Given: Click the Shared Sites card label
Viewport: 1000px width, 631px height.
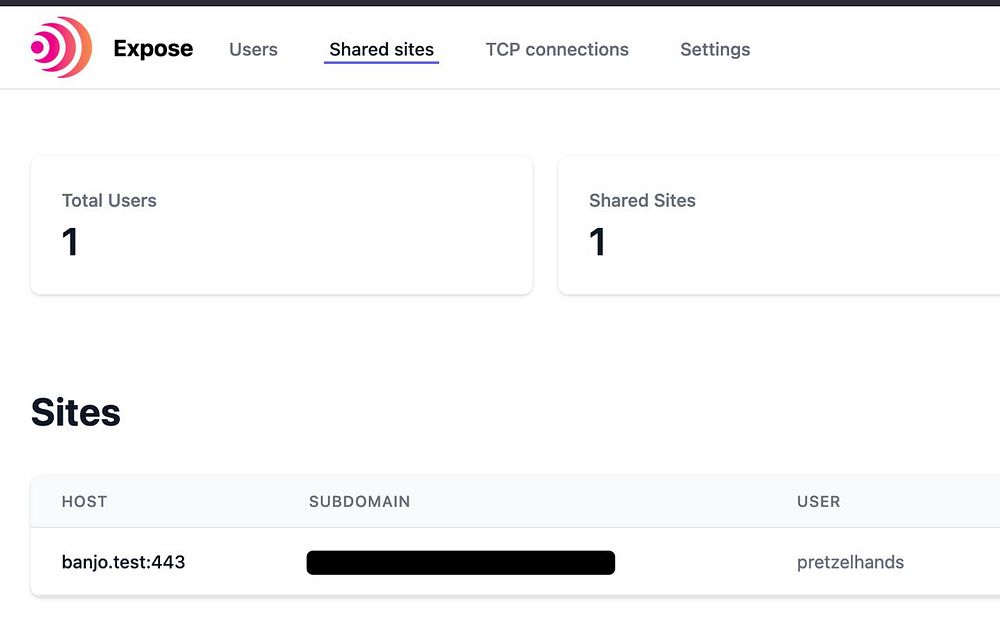Looking at the screenshot, I should point(642,200).
